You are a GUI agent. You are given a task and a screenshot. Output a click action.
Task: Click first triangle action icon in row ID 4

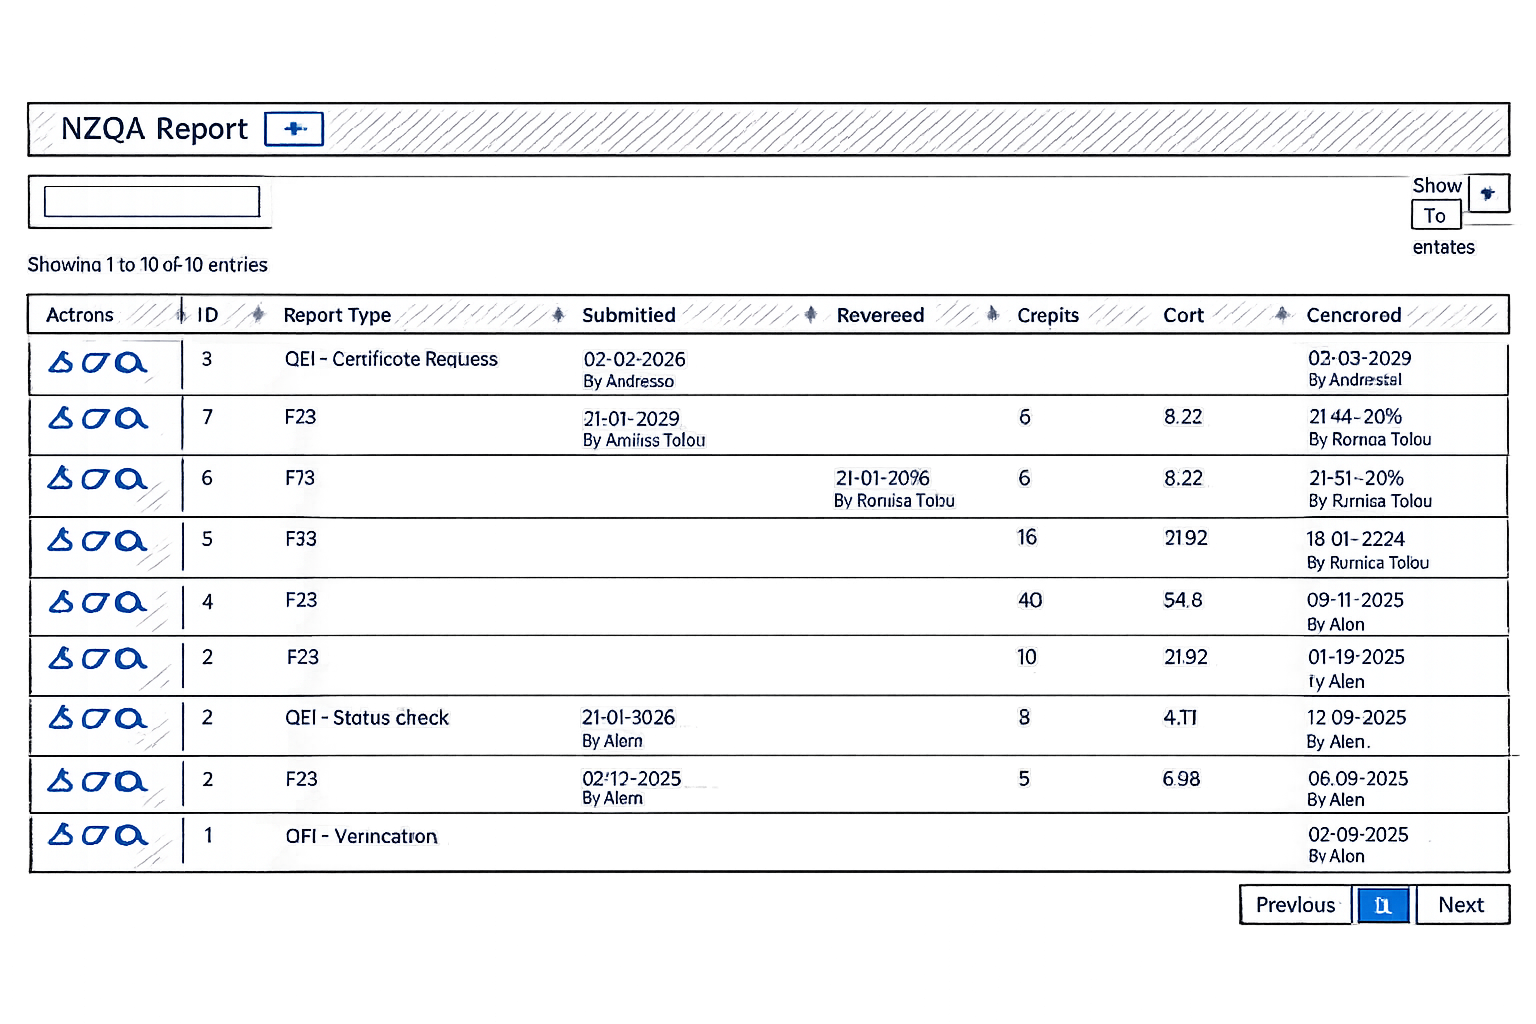pos(61,601)
